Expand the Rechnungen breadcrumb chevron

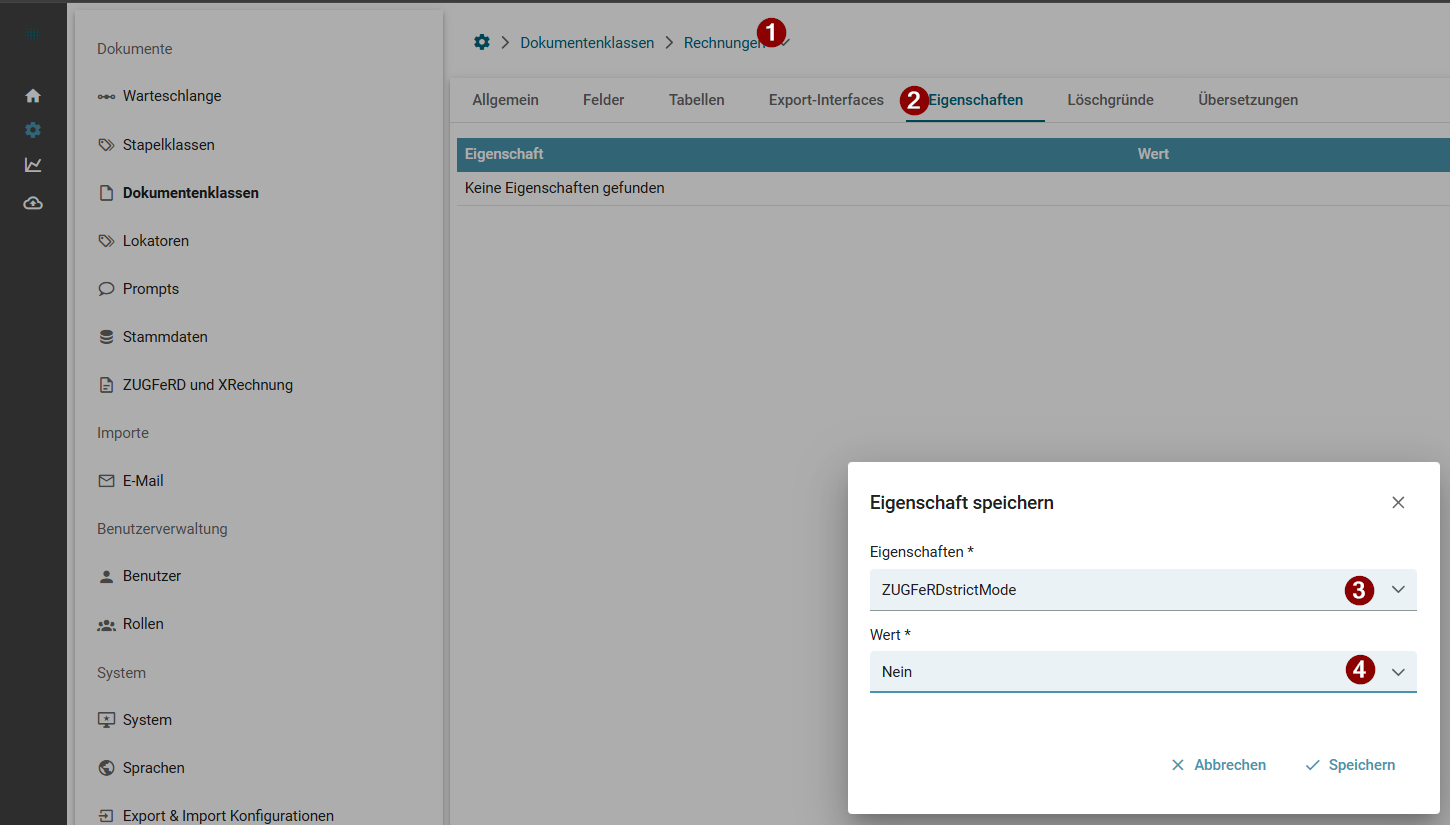point(785,42)
